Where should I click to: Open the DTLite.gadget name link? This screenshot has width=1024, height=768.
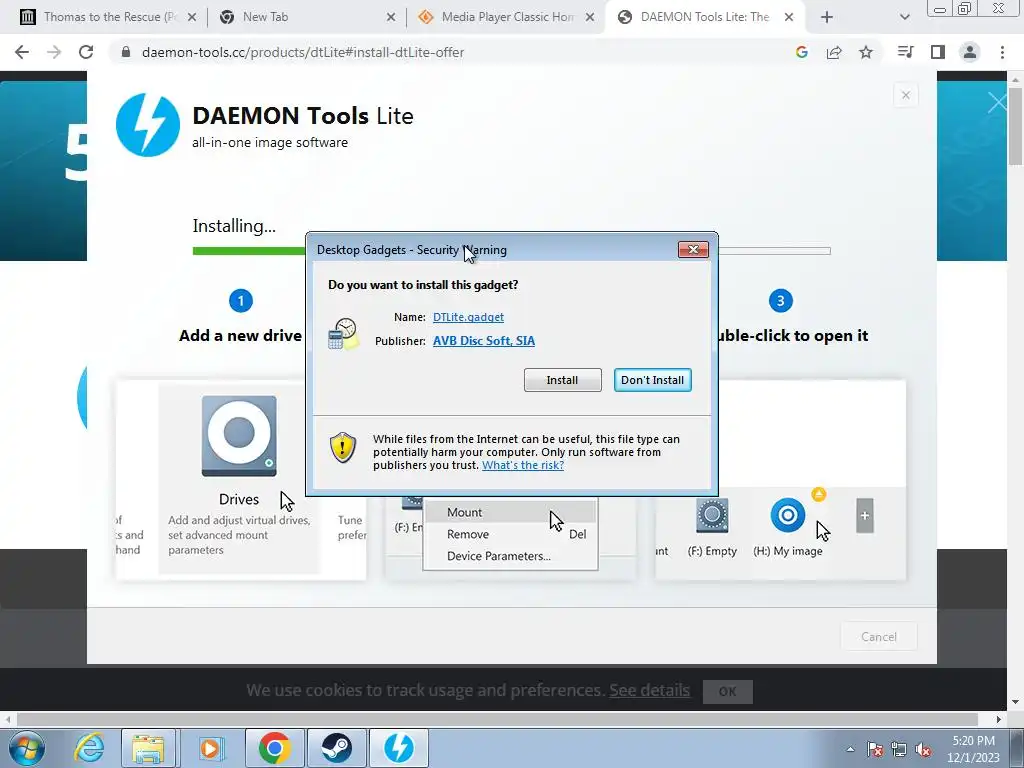tap(468, 317)
